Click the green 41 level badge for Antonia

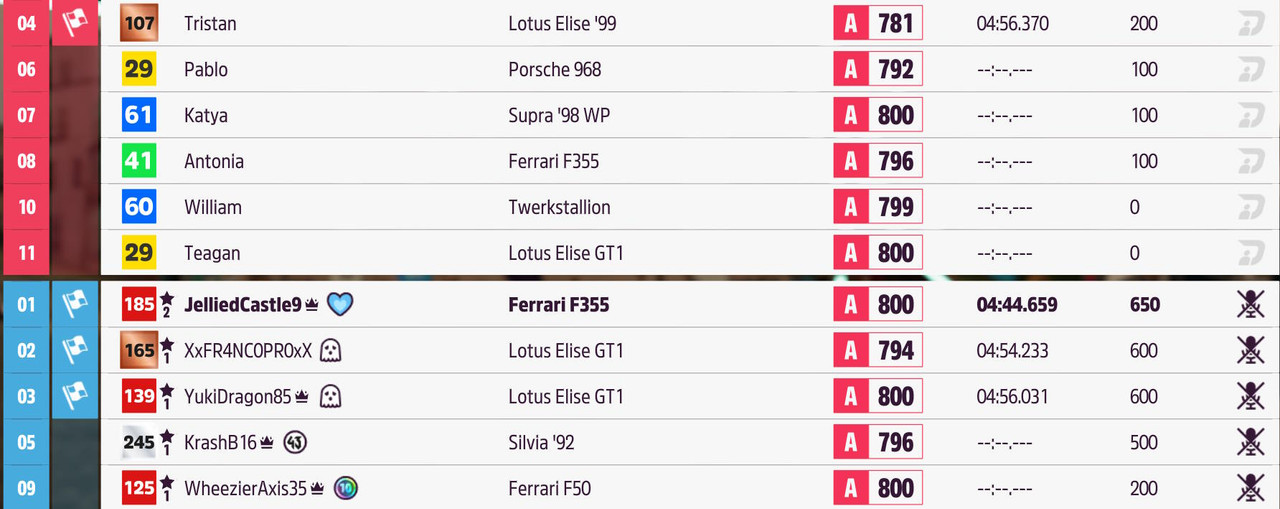click(139, 161)
